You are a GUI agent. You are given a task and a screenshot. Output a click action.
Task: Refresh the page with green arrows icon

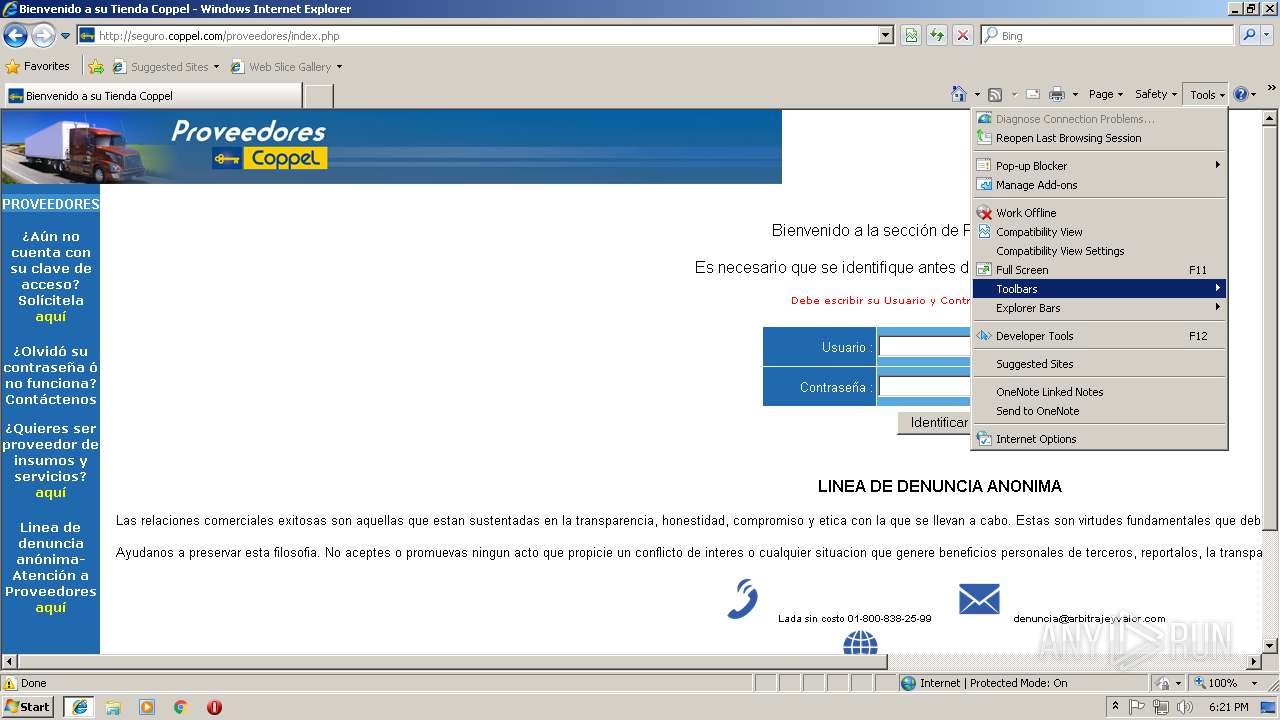pos(937,35)
